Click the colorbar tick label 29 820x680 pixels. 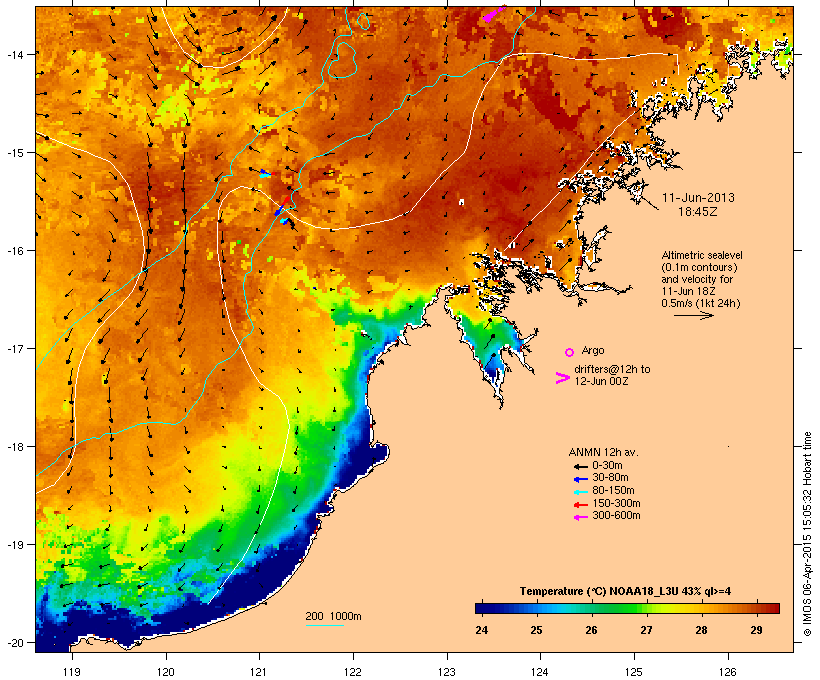[x=756, y=630]
